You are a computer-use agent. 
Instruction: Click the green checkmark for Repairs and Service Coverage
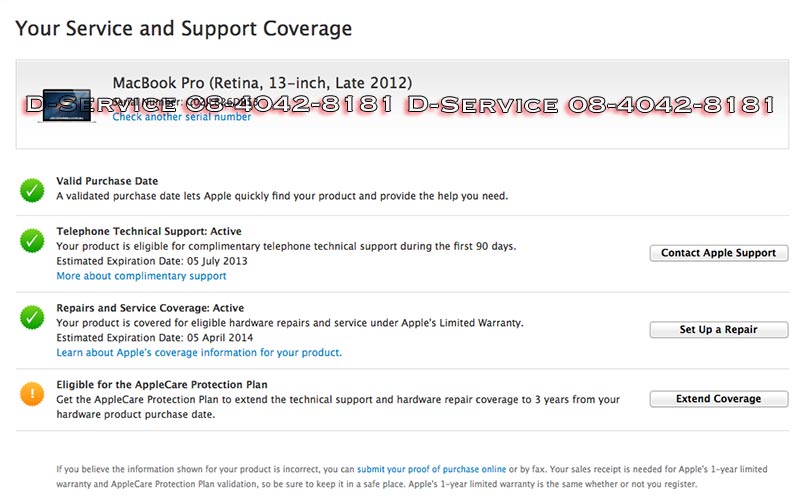(33, 317)
